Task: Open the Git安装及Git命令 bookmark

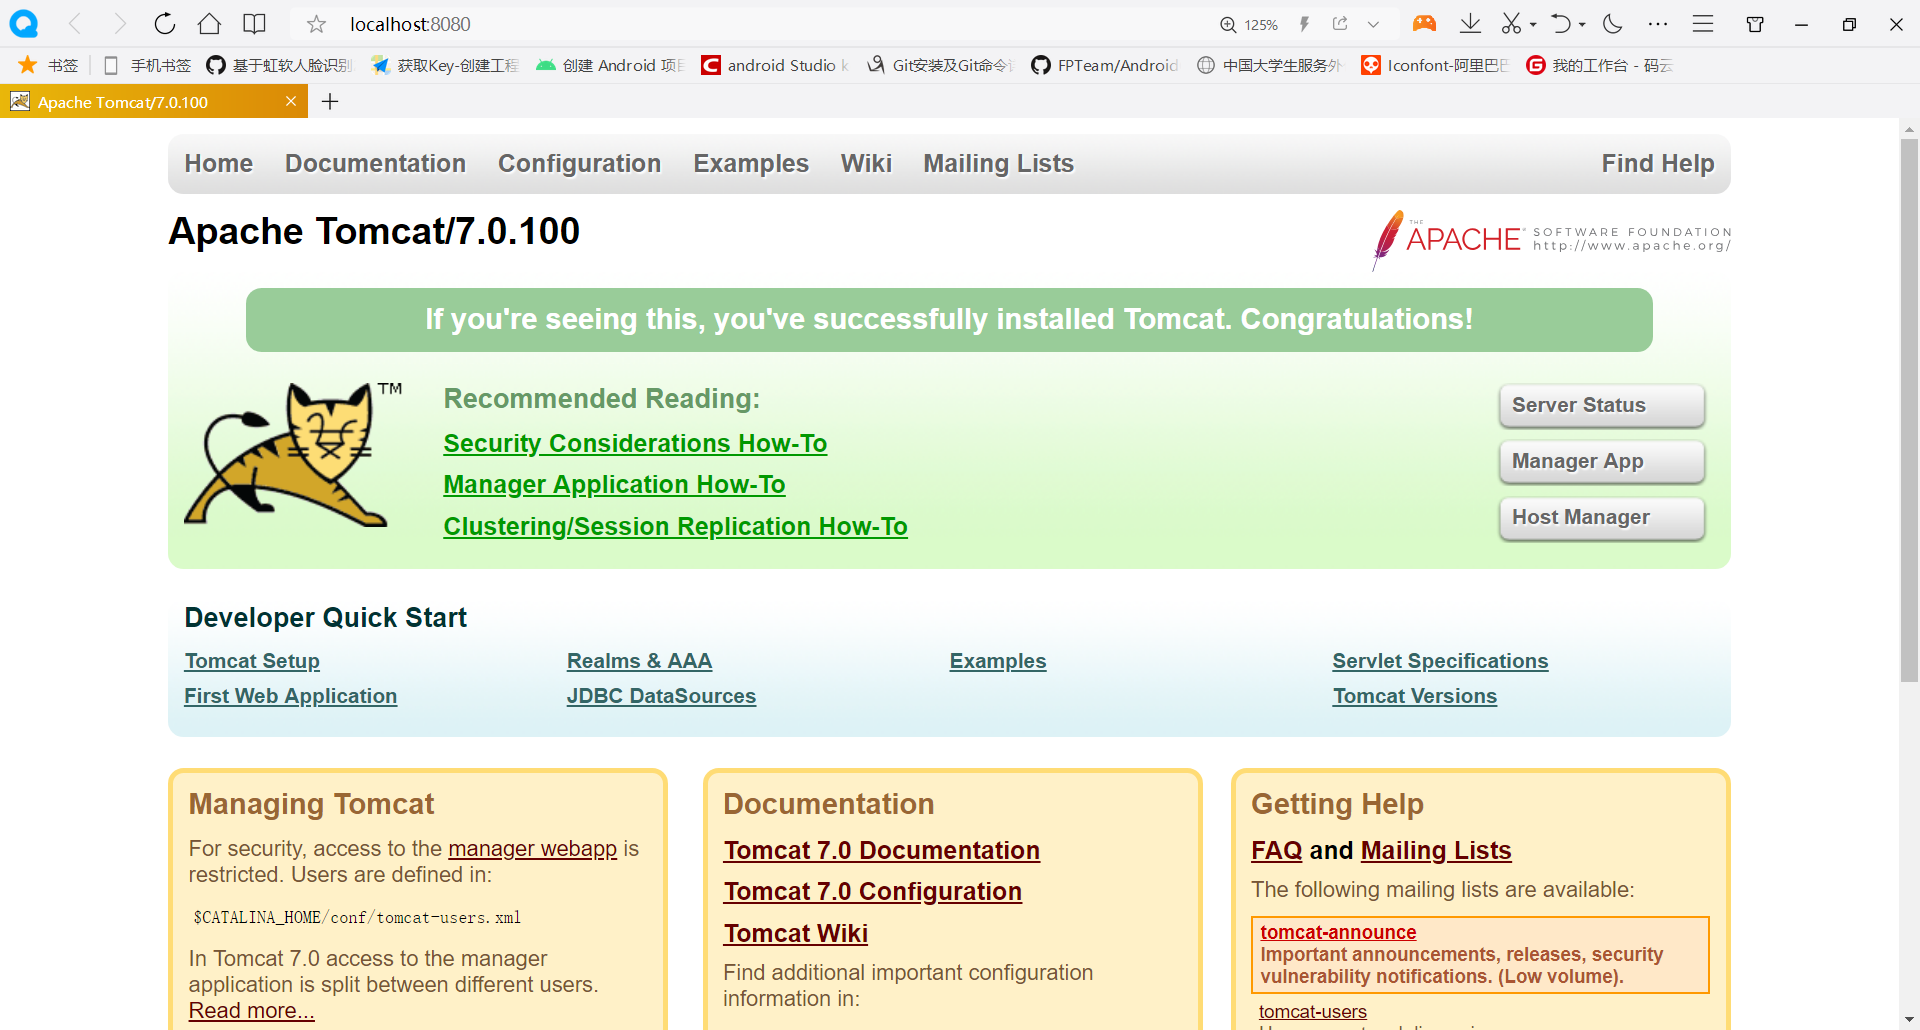Action: point(940,65)
